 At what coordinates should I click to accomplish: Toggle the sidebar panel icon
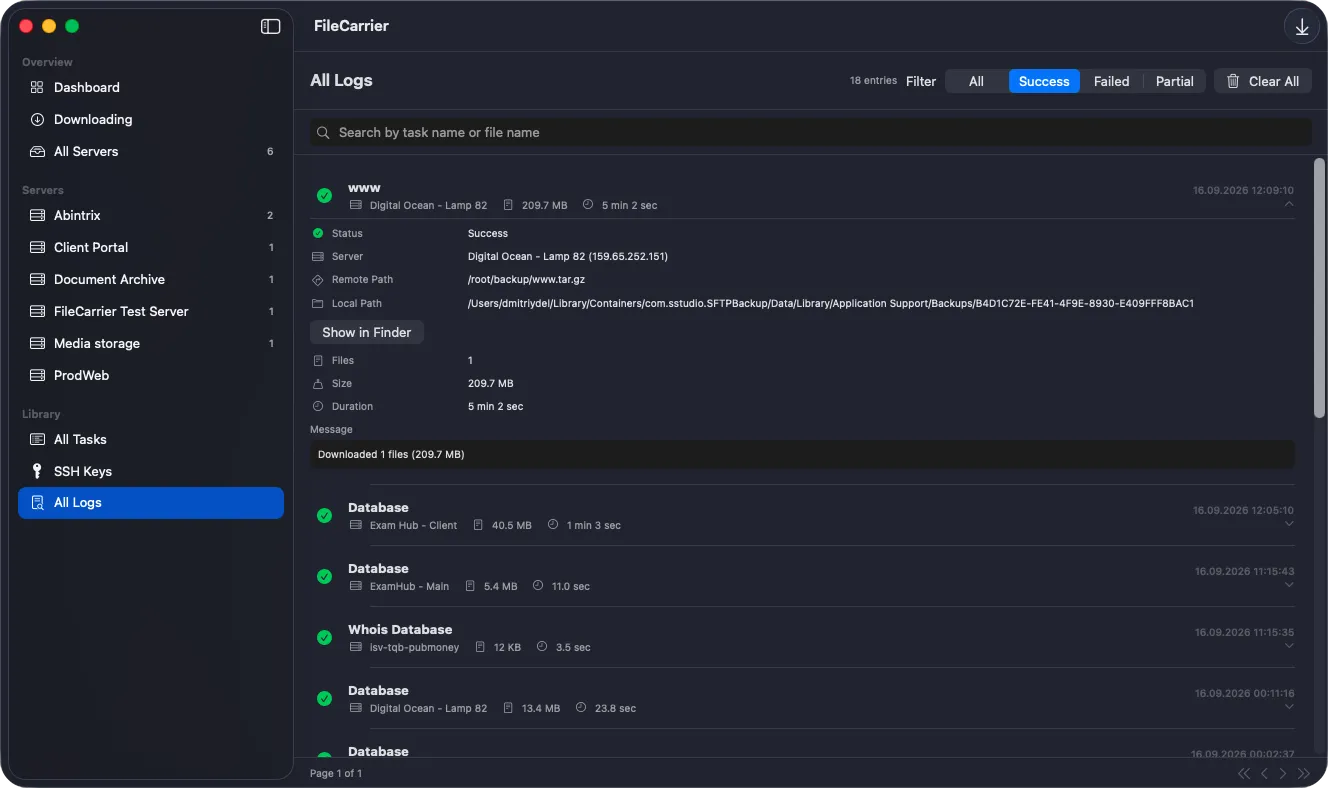pyautogui.click(x=270, y=27)
